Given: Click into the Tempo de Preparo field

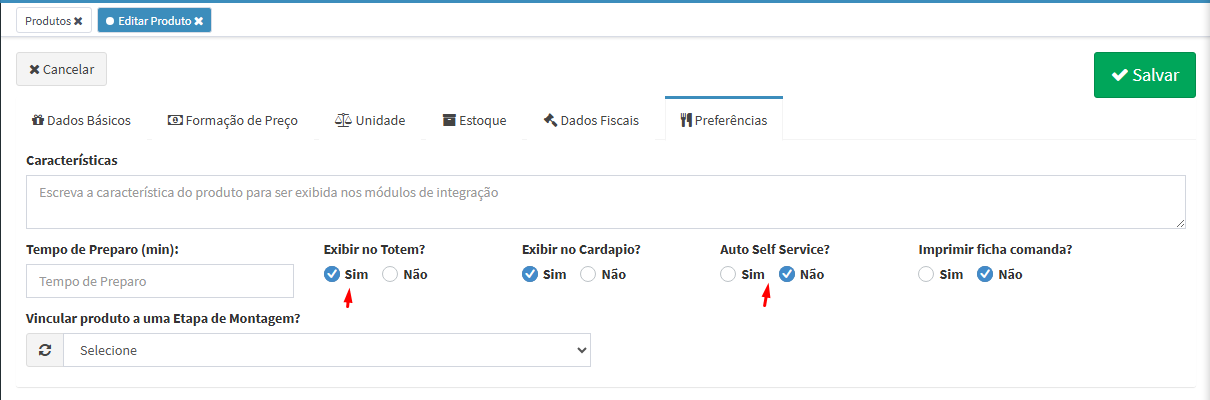Looking at the screenshot, I should click(x=160, y=282).
